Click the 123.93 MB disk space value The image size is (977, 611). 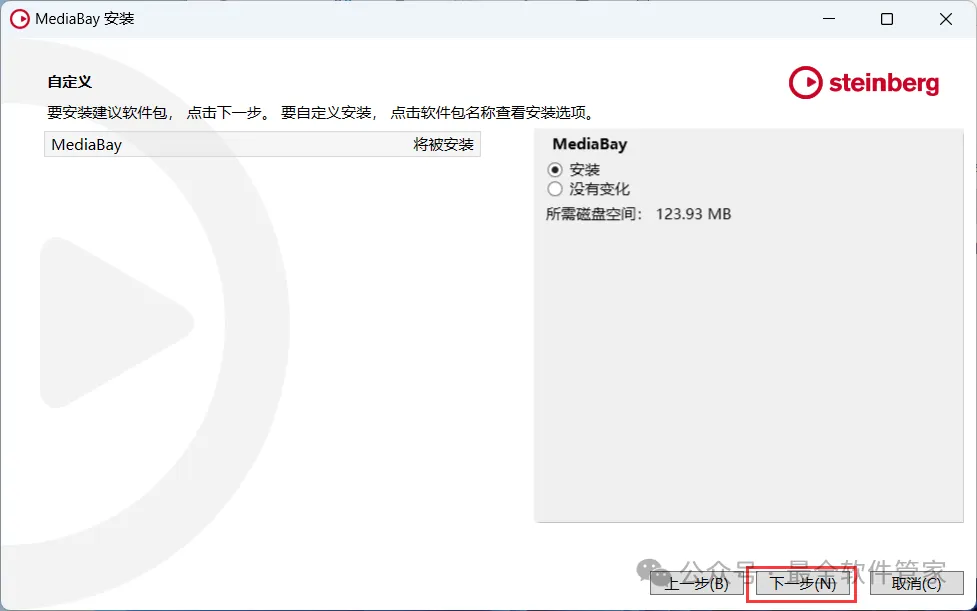693,214
